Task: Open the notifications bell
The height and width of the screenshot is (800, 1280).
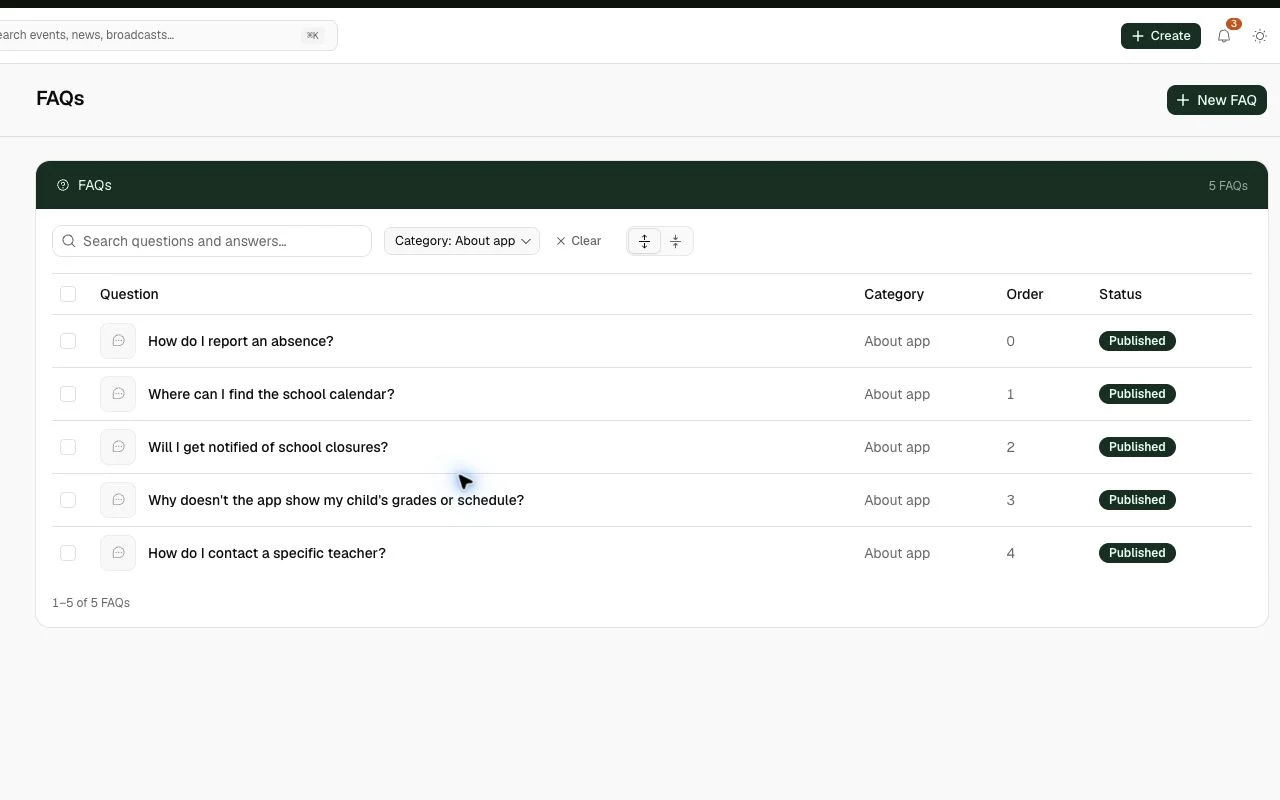Action: pyautogui.click(x=1224, y=36)
